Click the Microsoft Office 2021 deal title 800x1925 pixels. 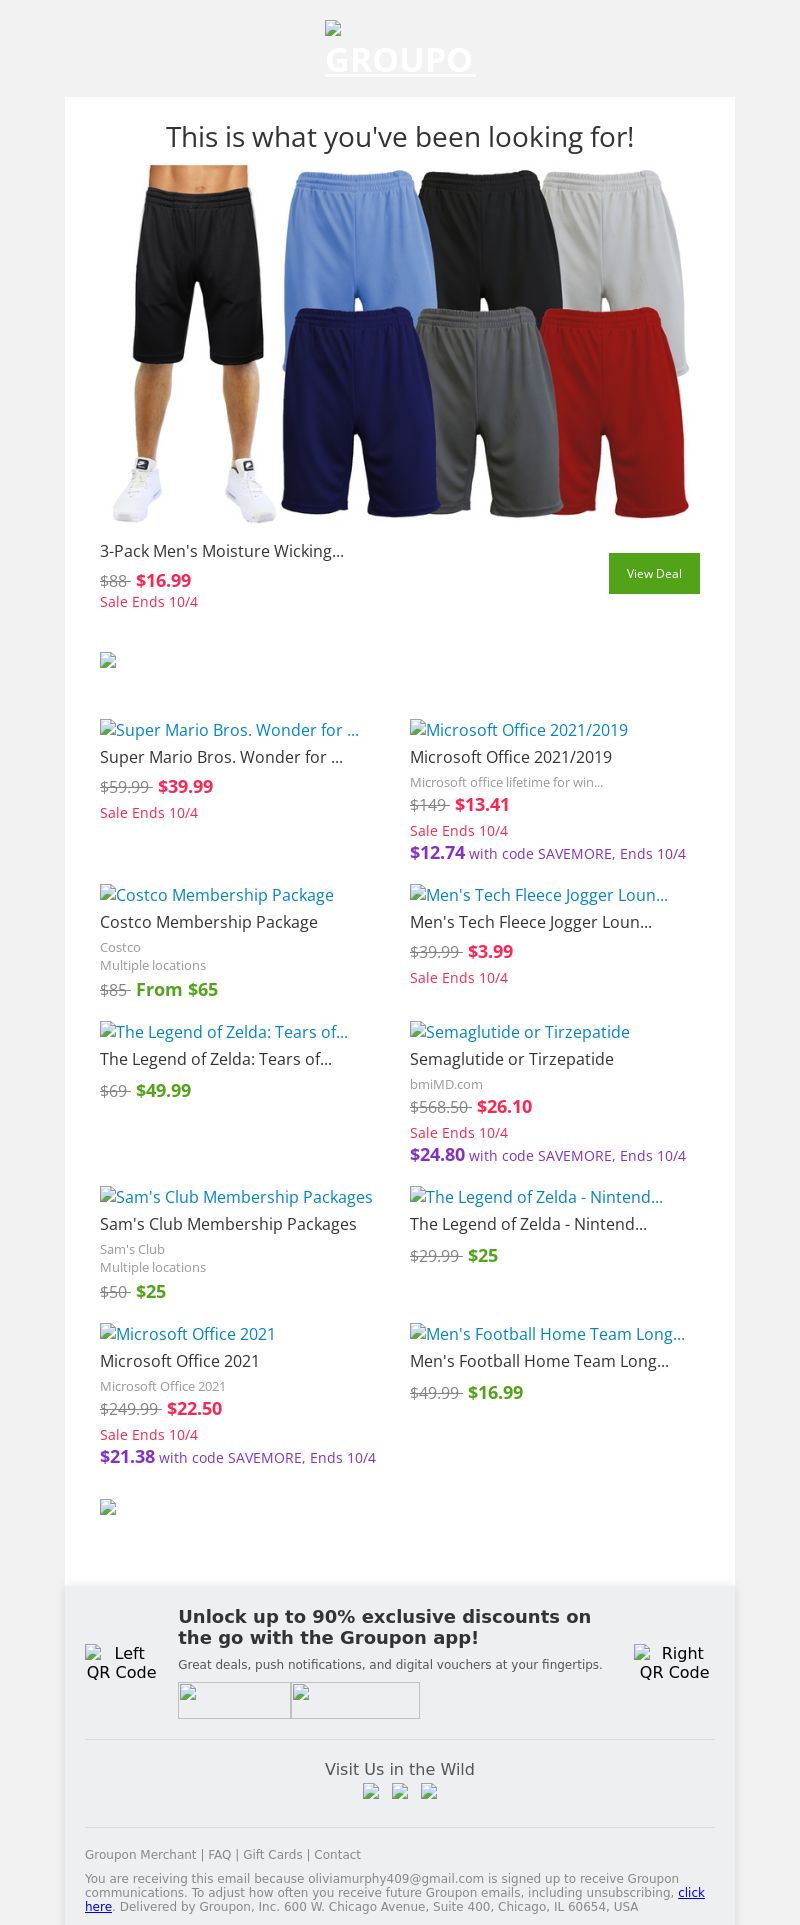tap(180, 1361)
